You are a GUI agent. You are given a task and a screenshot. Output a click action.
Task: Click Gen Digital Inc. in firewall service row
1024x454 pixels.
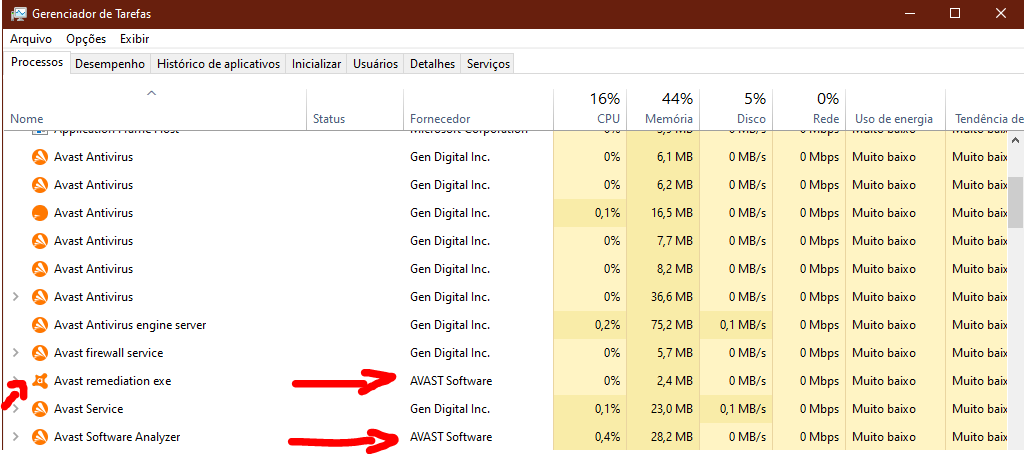pyautogui.click(x=450, y=353)
